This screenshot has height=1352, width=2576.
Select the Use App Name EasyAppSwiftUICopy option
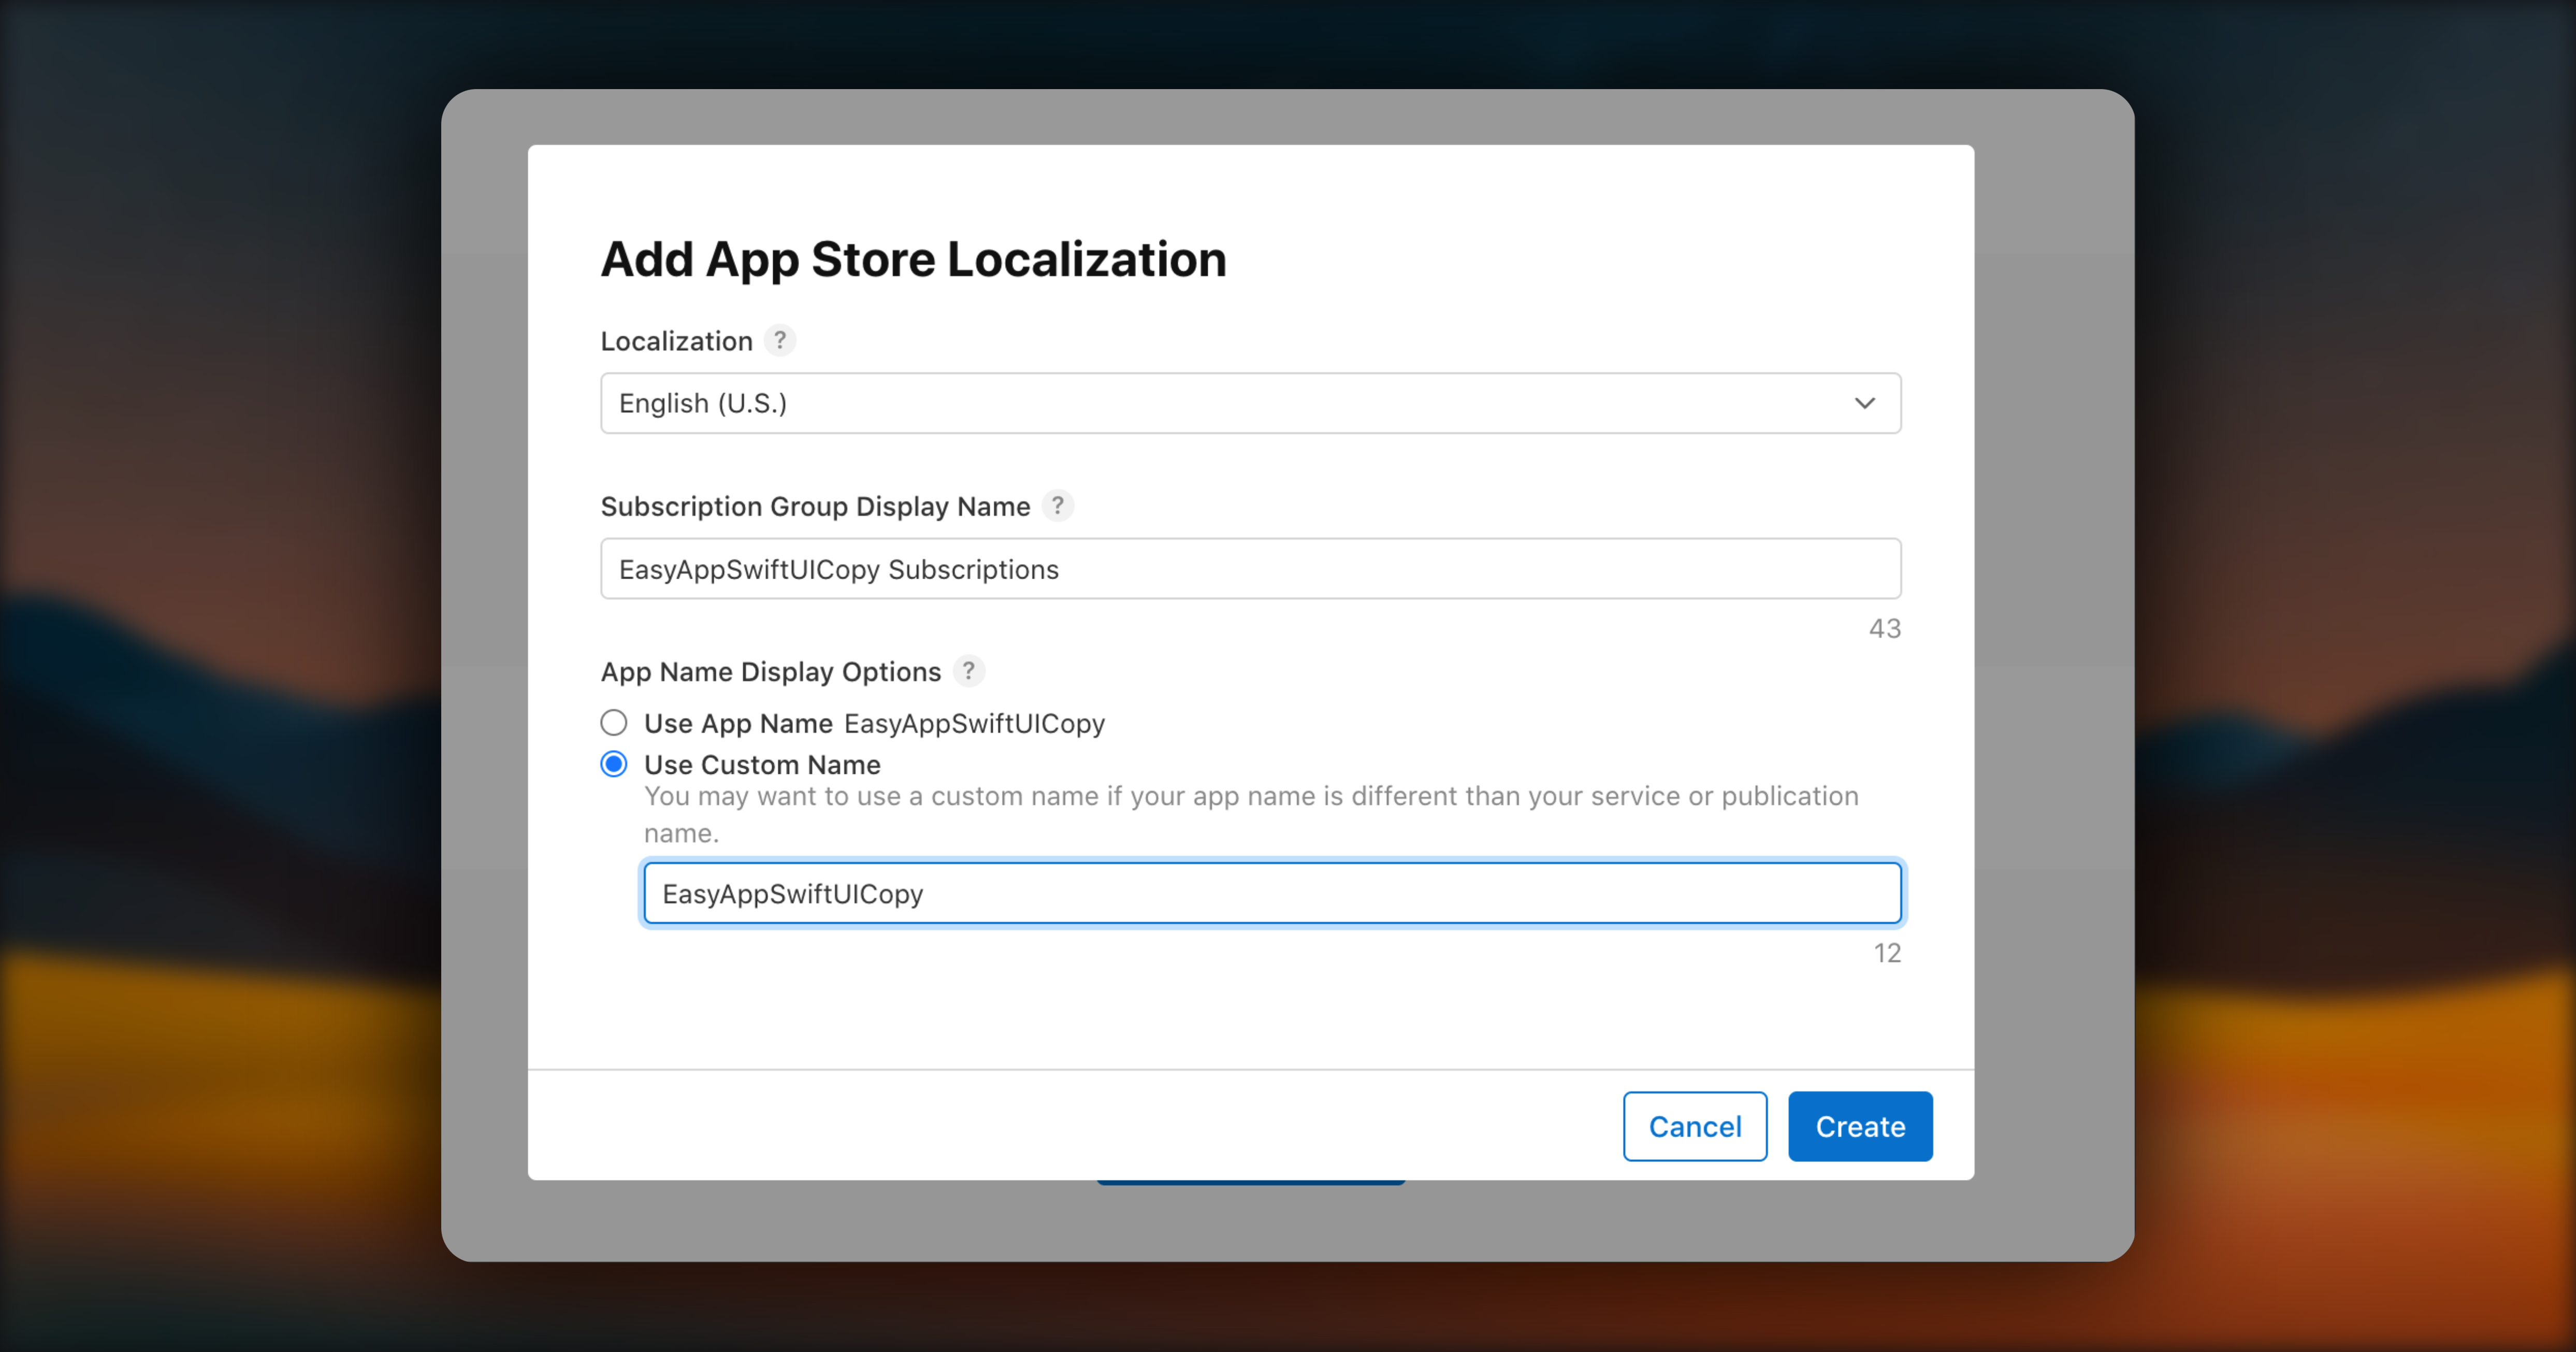tap(614, 722)
